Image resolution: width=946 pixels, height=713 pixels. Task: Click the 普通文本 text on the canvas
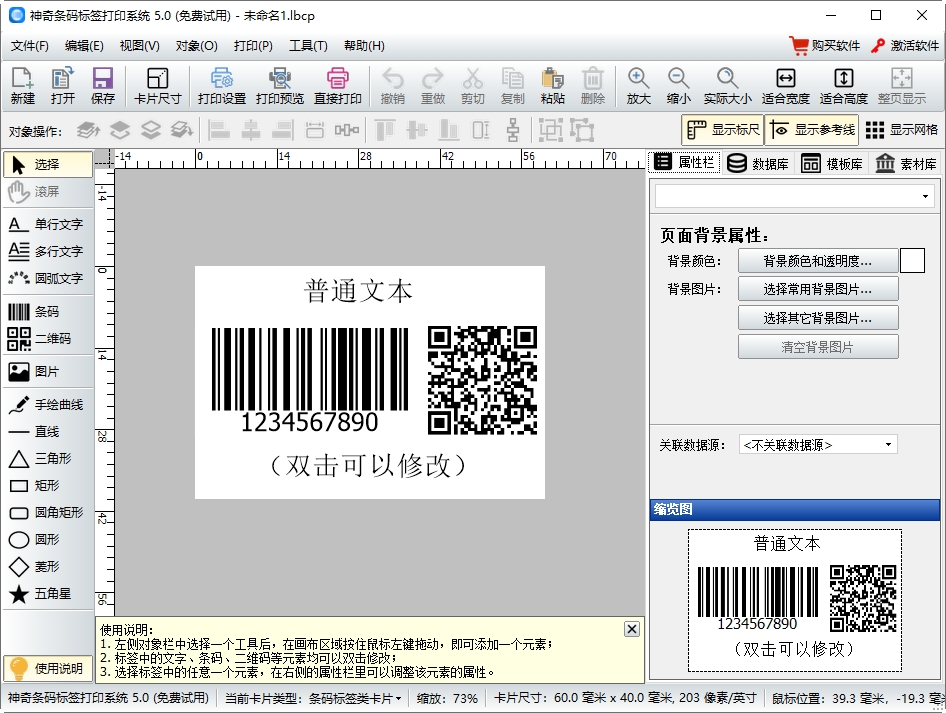coord(358,291)
